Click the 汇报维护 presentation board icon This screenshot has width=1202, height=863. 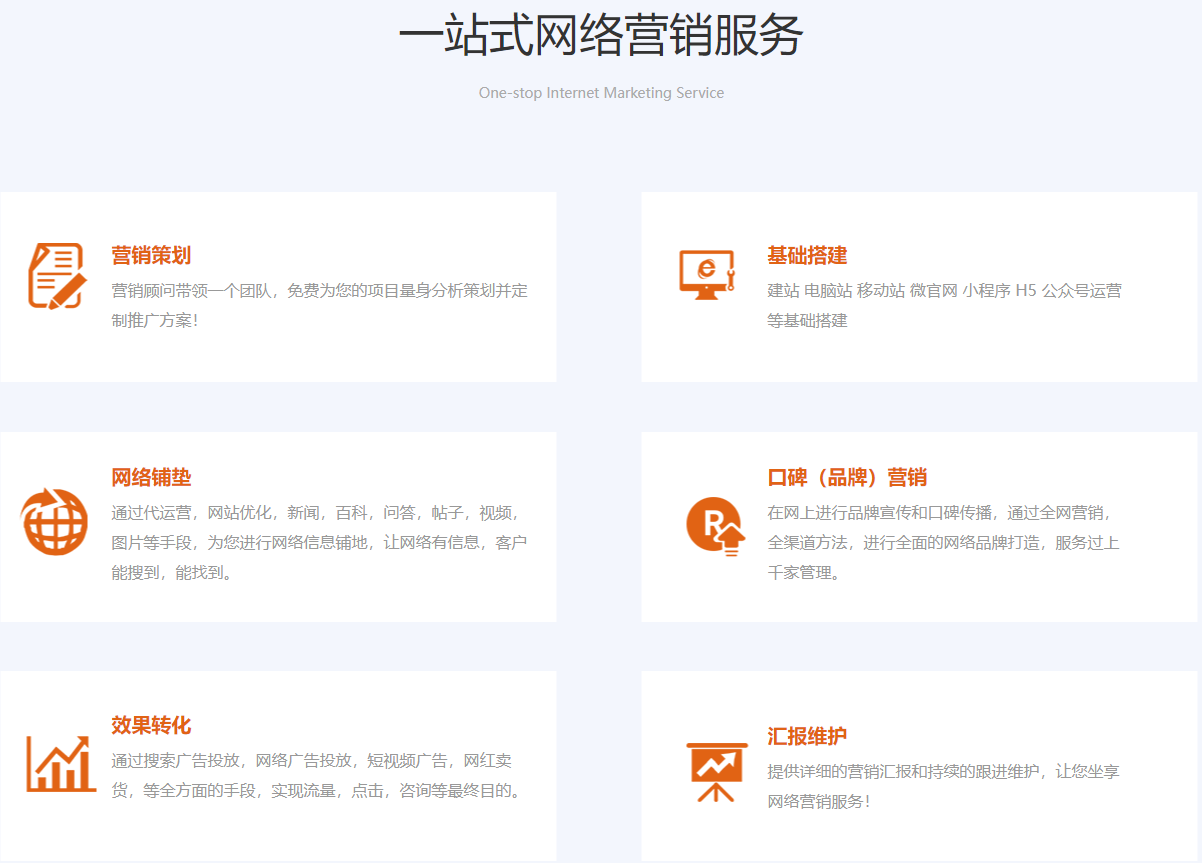(717, 772)
